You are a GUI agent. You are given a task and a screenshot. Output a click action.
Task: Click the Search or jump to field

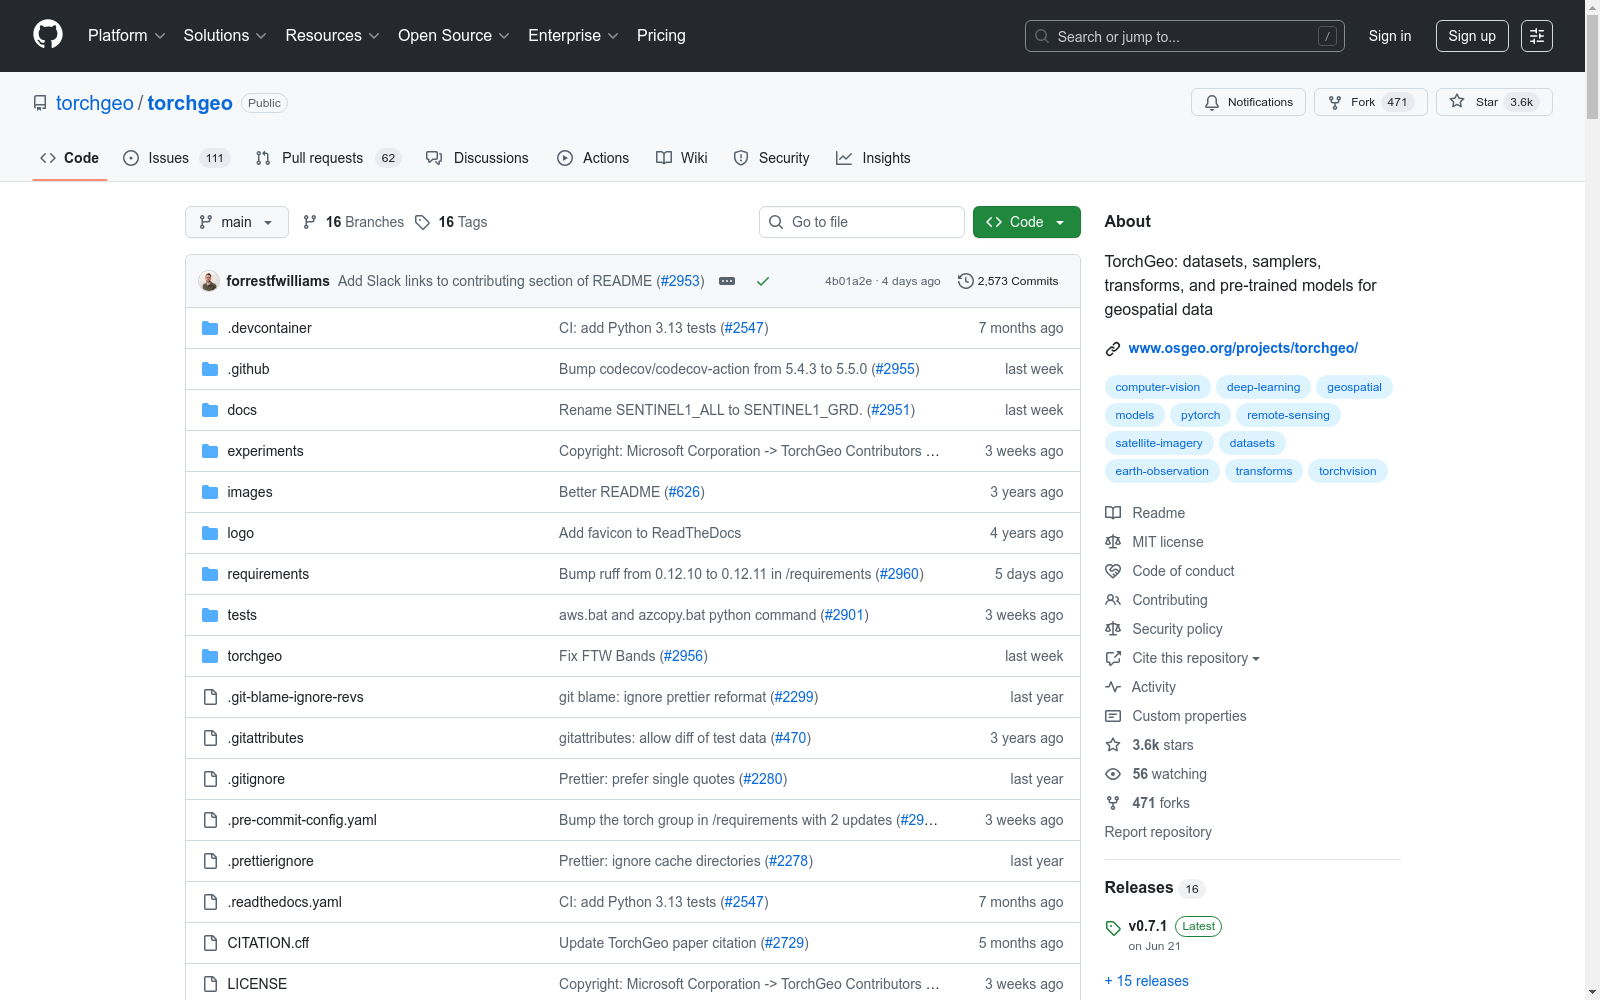pos(1186,36)
